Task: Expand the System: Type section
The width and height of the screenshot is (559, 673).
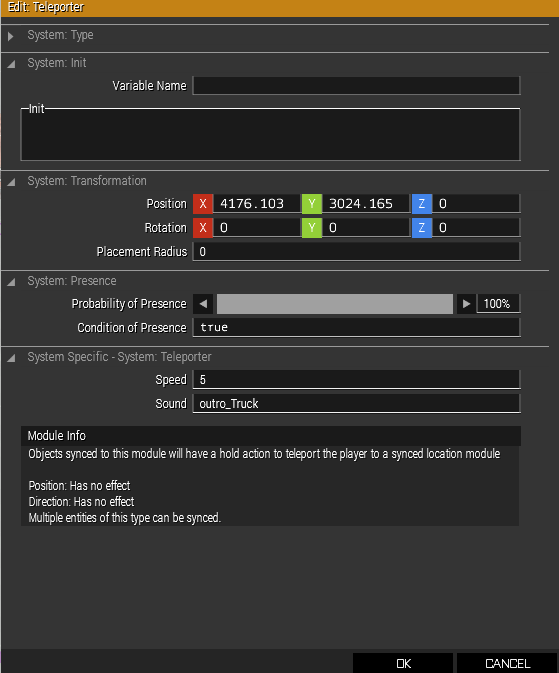Action: click(11, 36)
